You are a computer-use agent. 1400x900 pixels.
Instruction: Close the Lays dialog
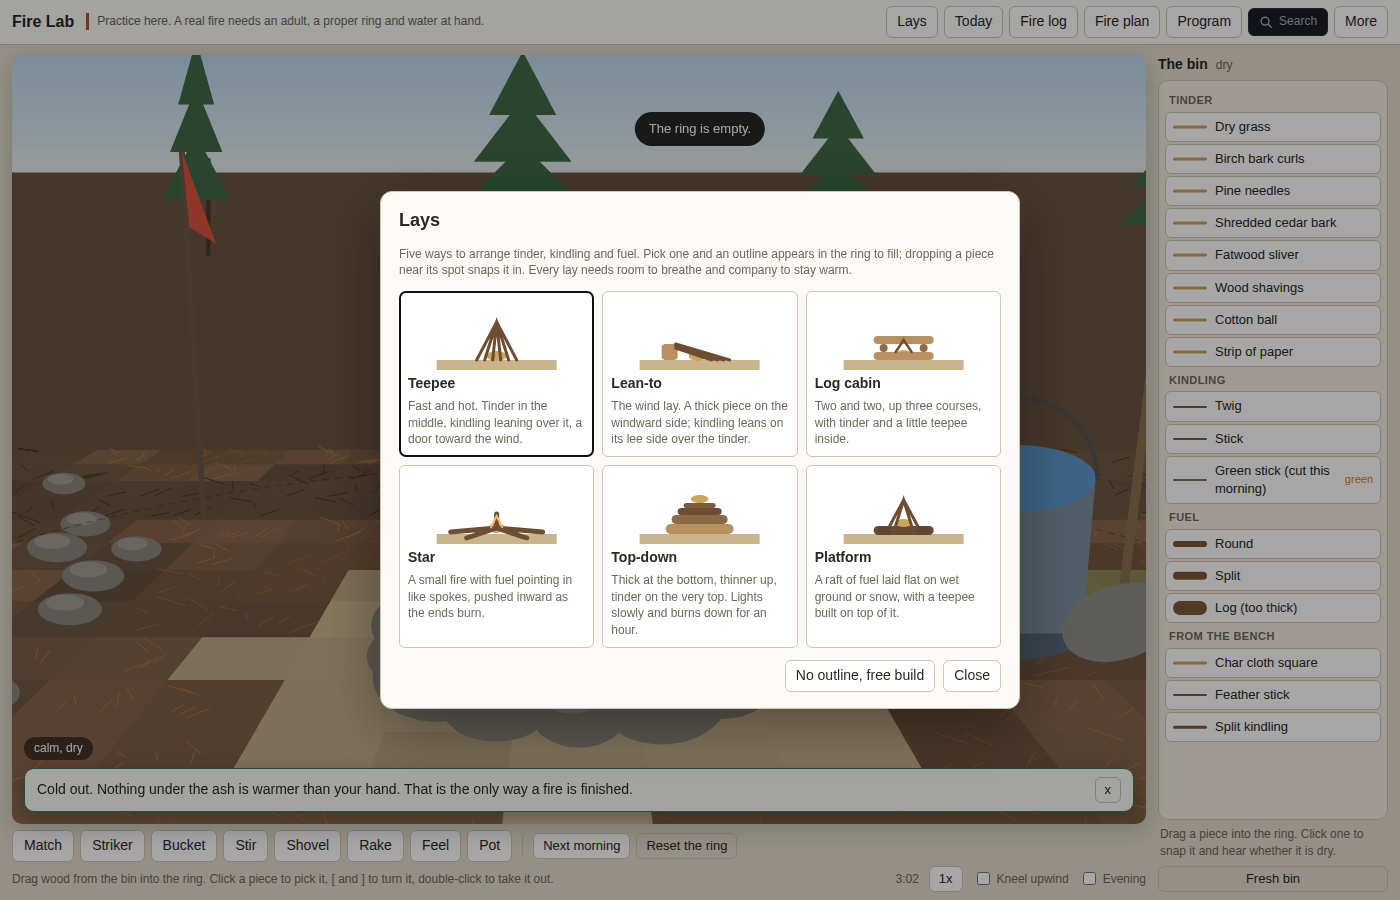tap(972, 676)
